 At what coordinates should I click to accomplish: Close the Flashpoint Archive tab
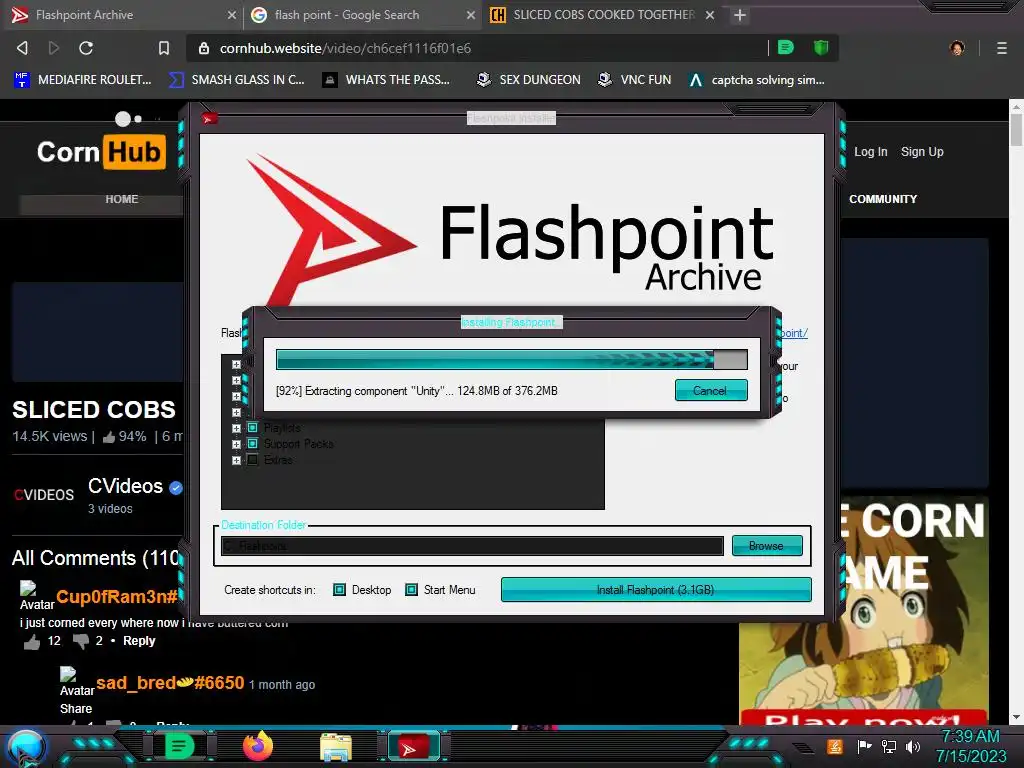coord(231,14)
